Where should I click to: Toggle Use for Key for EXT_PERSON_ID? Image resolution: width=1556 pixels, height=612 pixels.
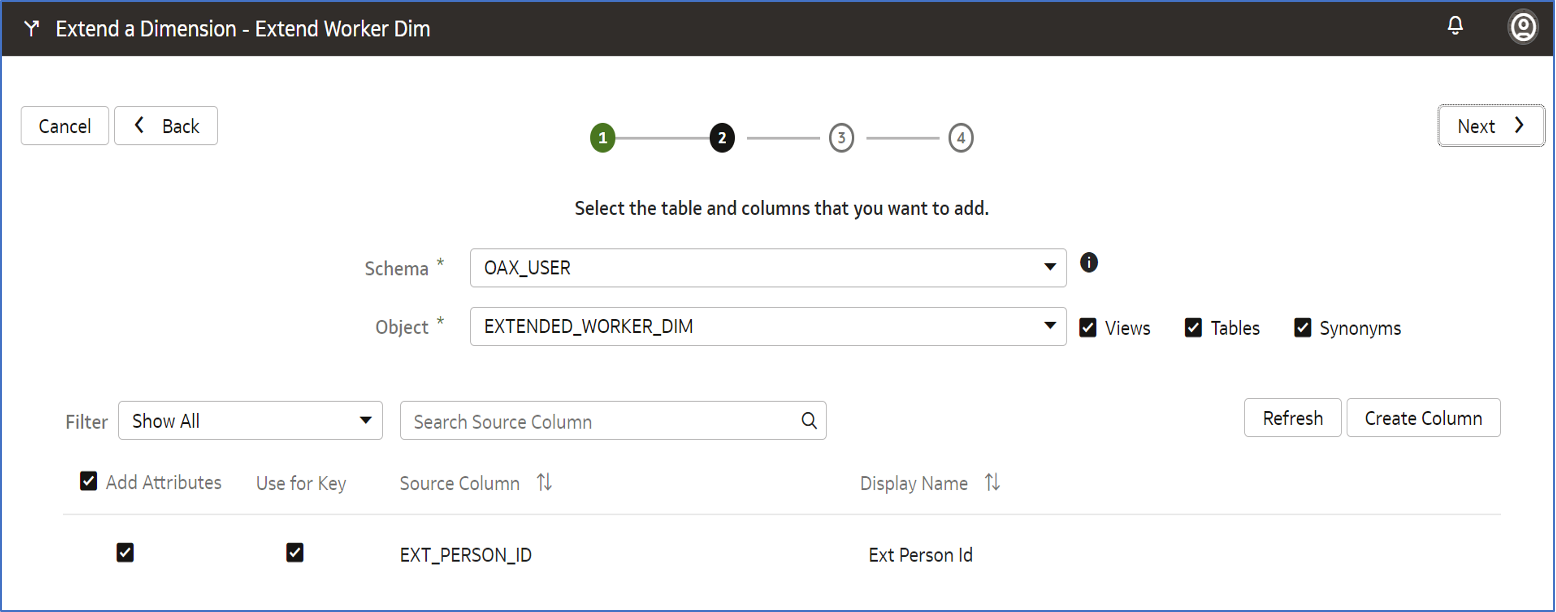294,552
